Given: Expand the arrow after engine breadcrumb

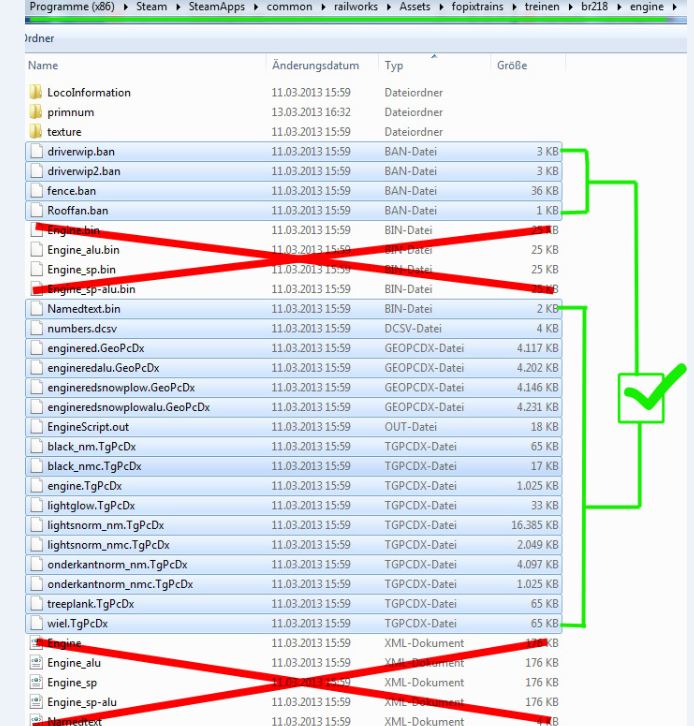Looking at the screenshot, I should pos(675,7).
